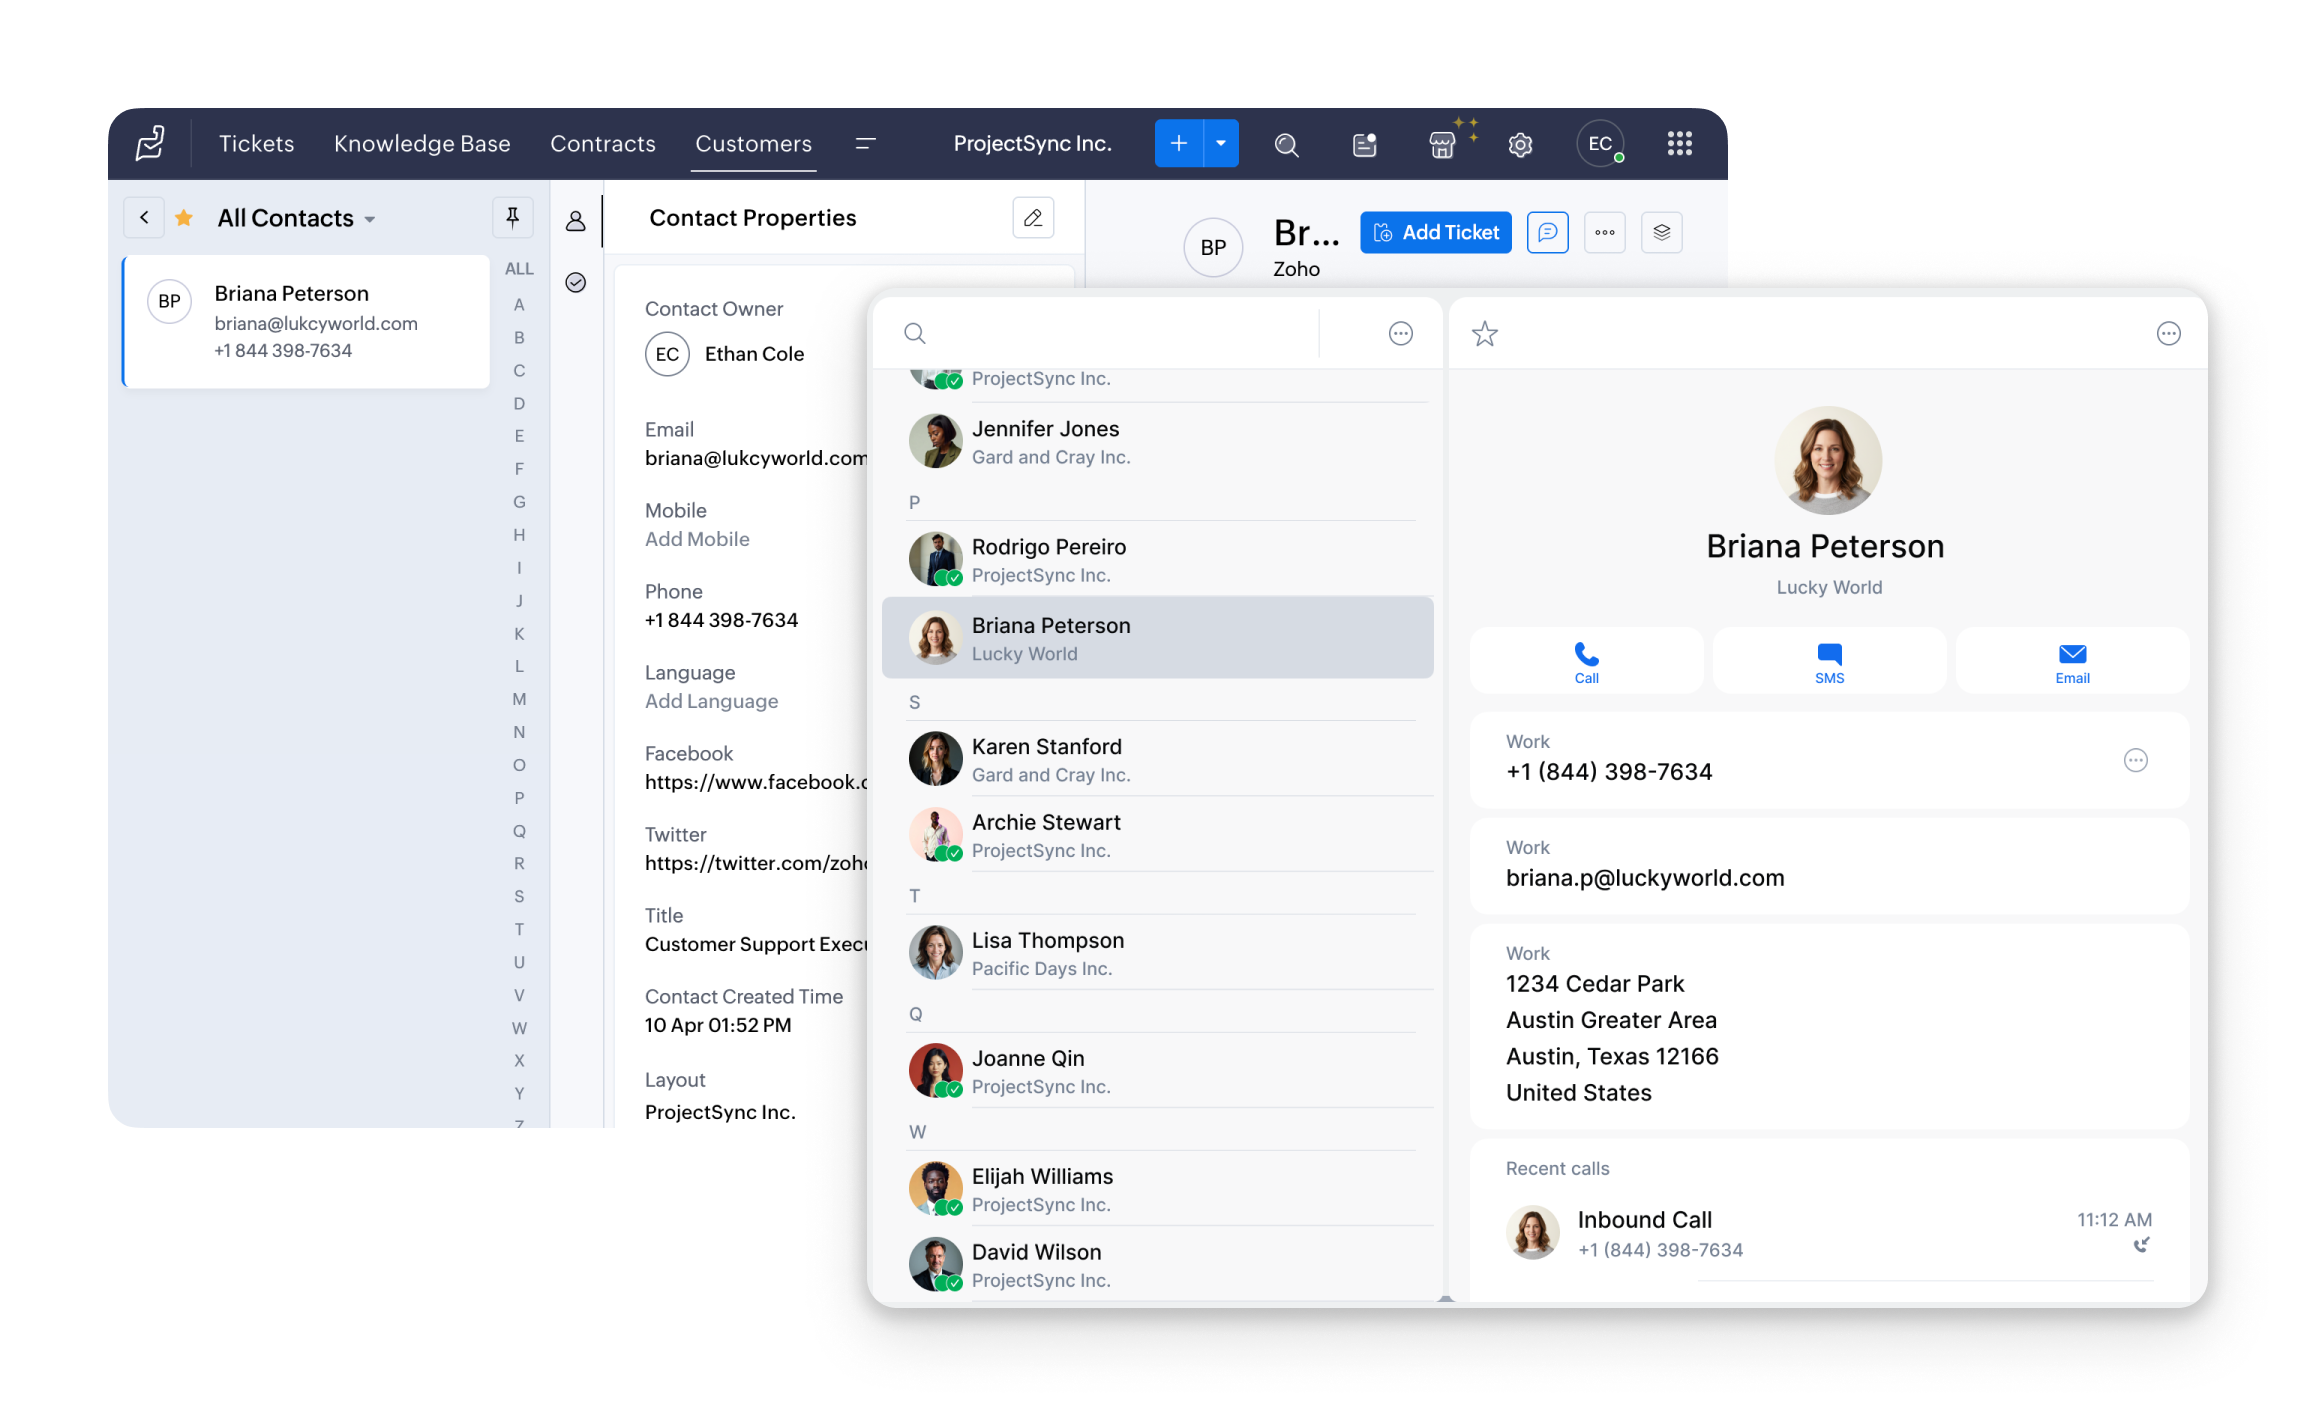The width and height of the screenshot is (2316, 1416).
Task: Open the apps grid launcher
Action: pyautogui.click(x=1679, y=144)
